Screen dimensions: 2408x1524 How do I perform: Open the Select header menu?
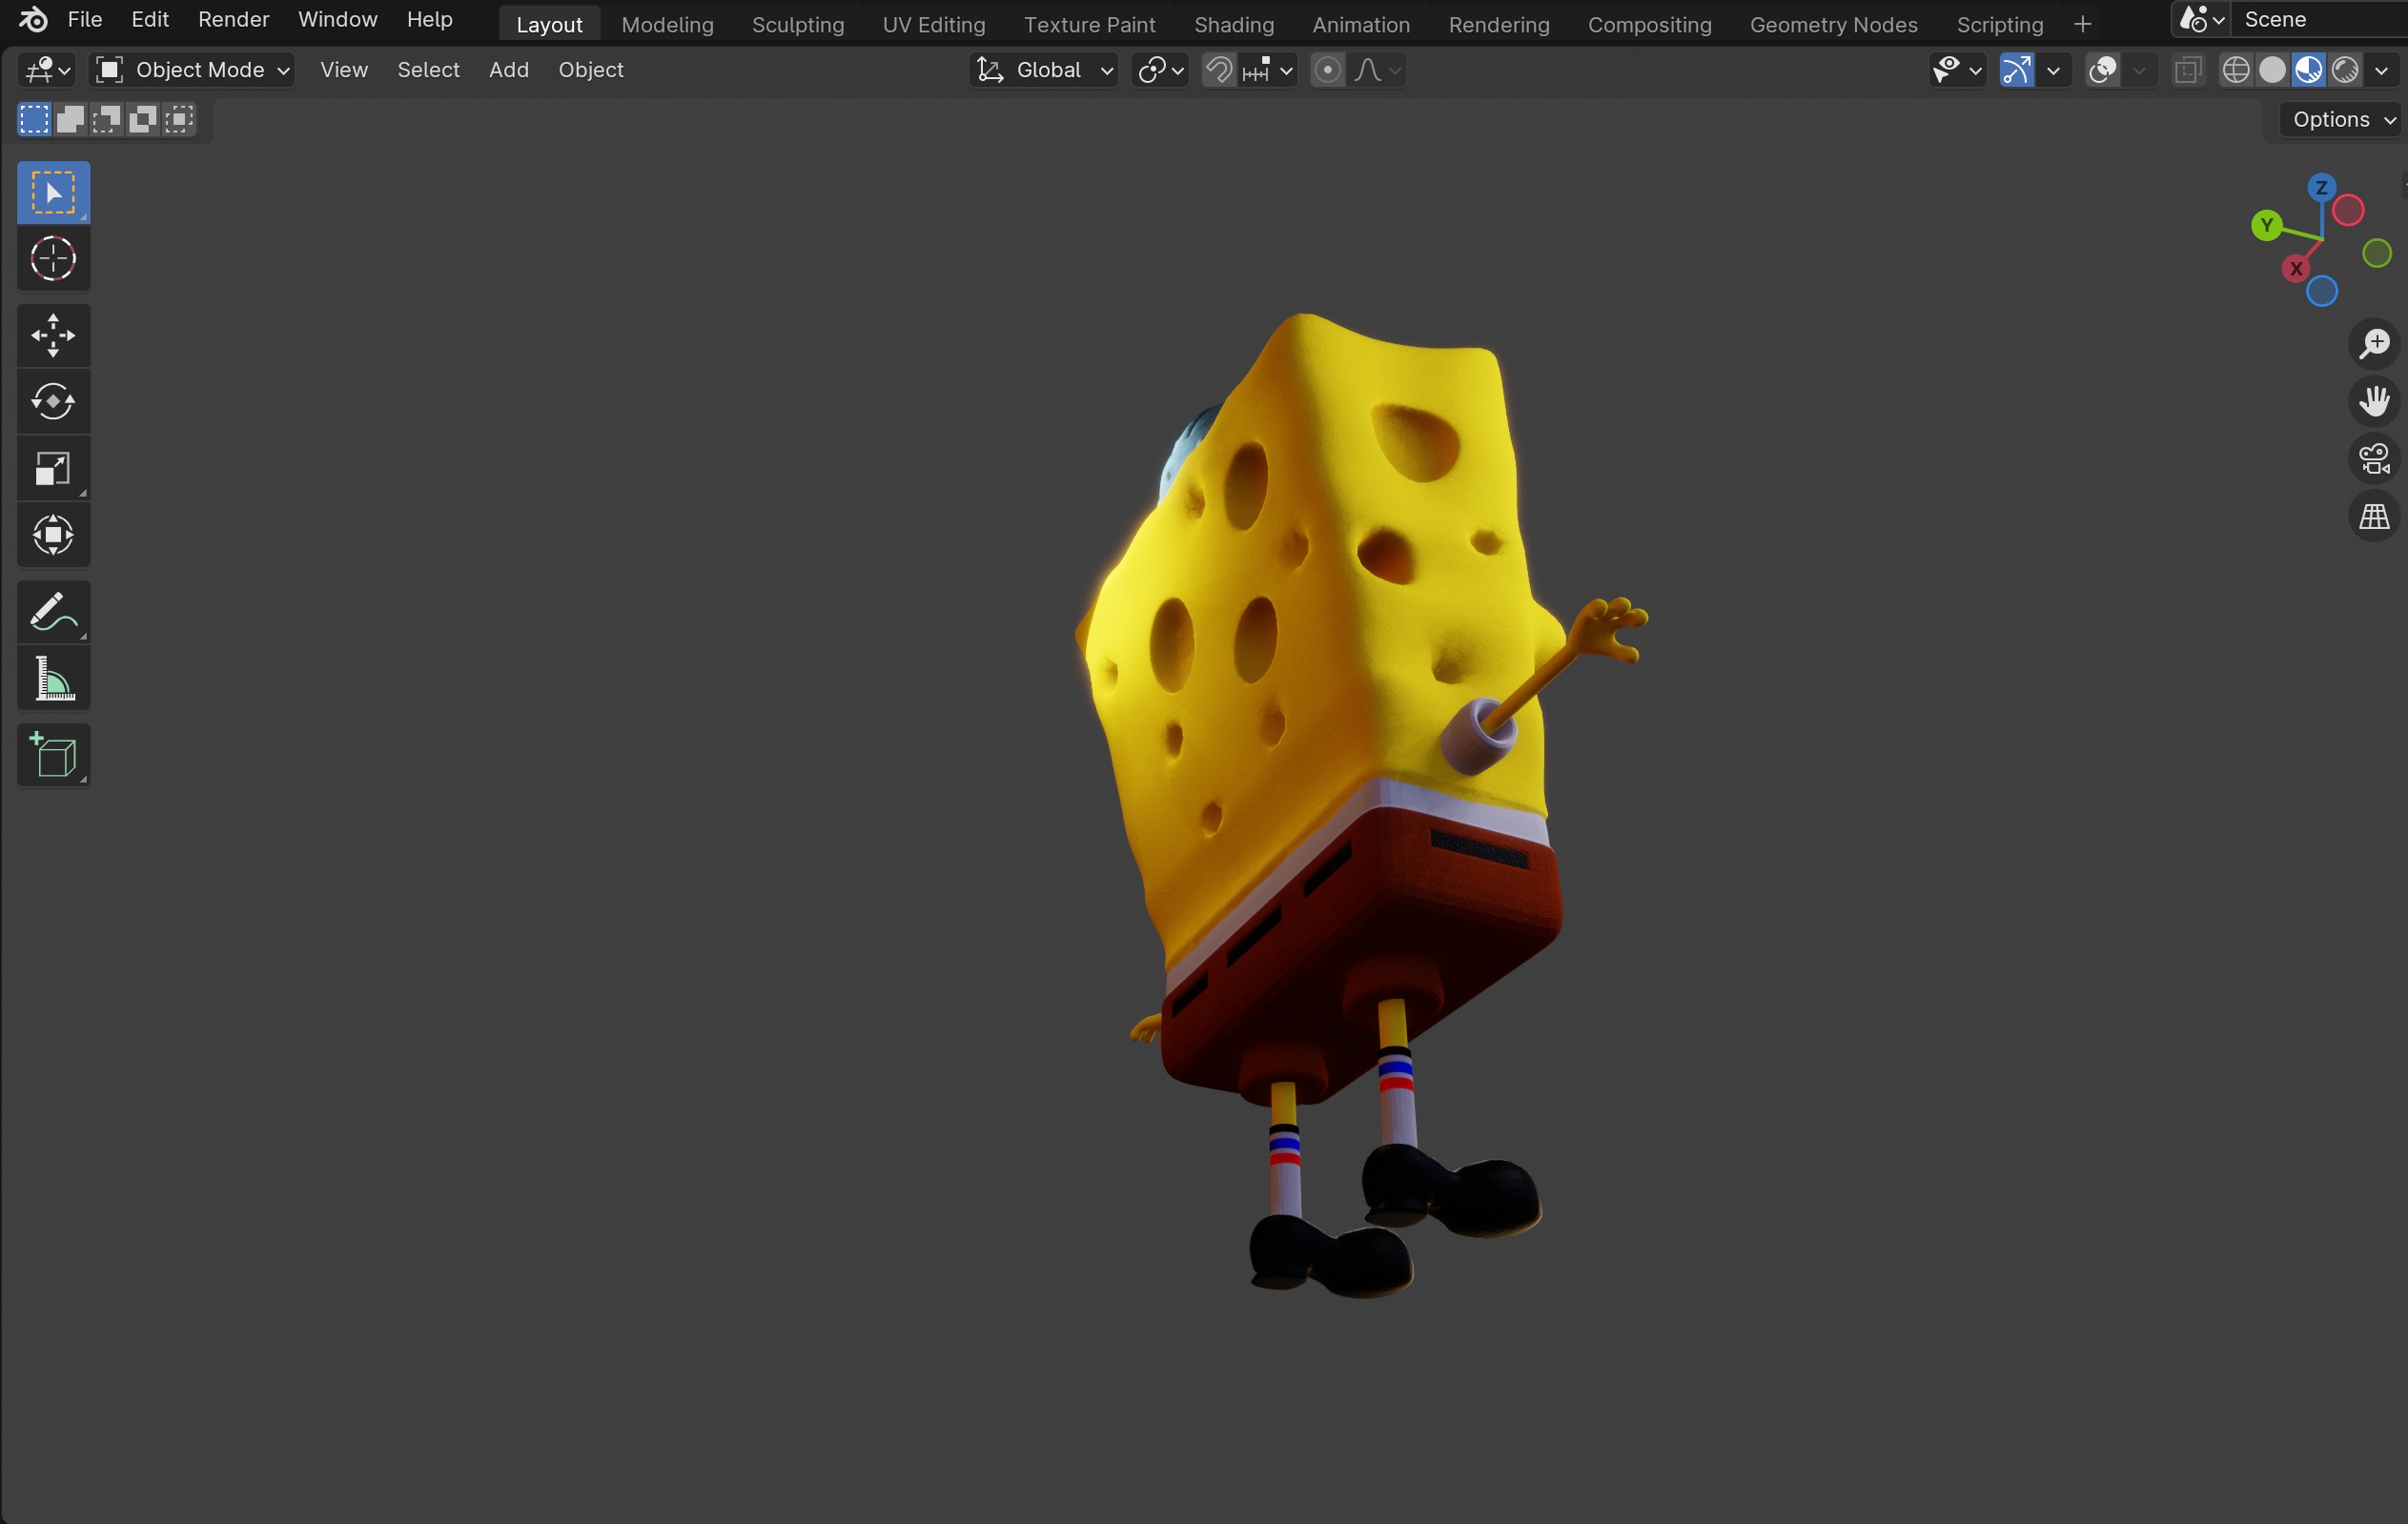pos(428,70)
